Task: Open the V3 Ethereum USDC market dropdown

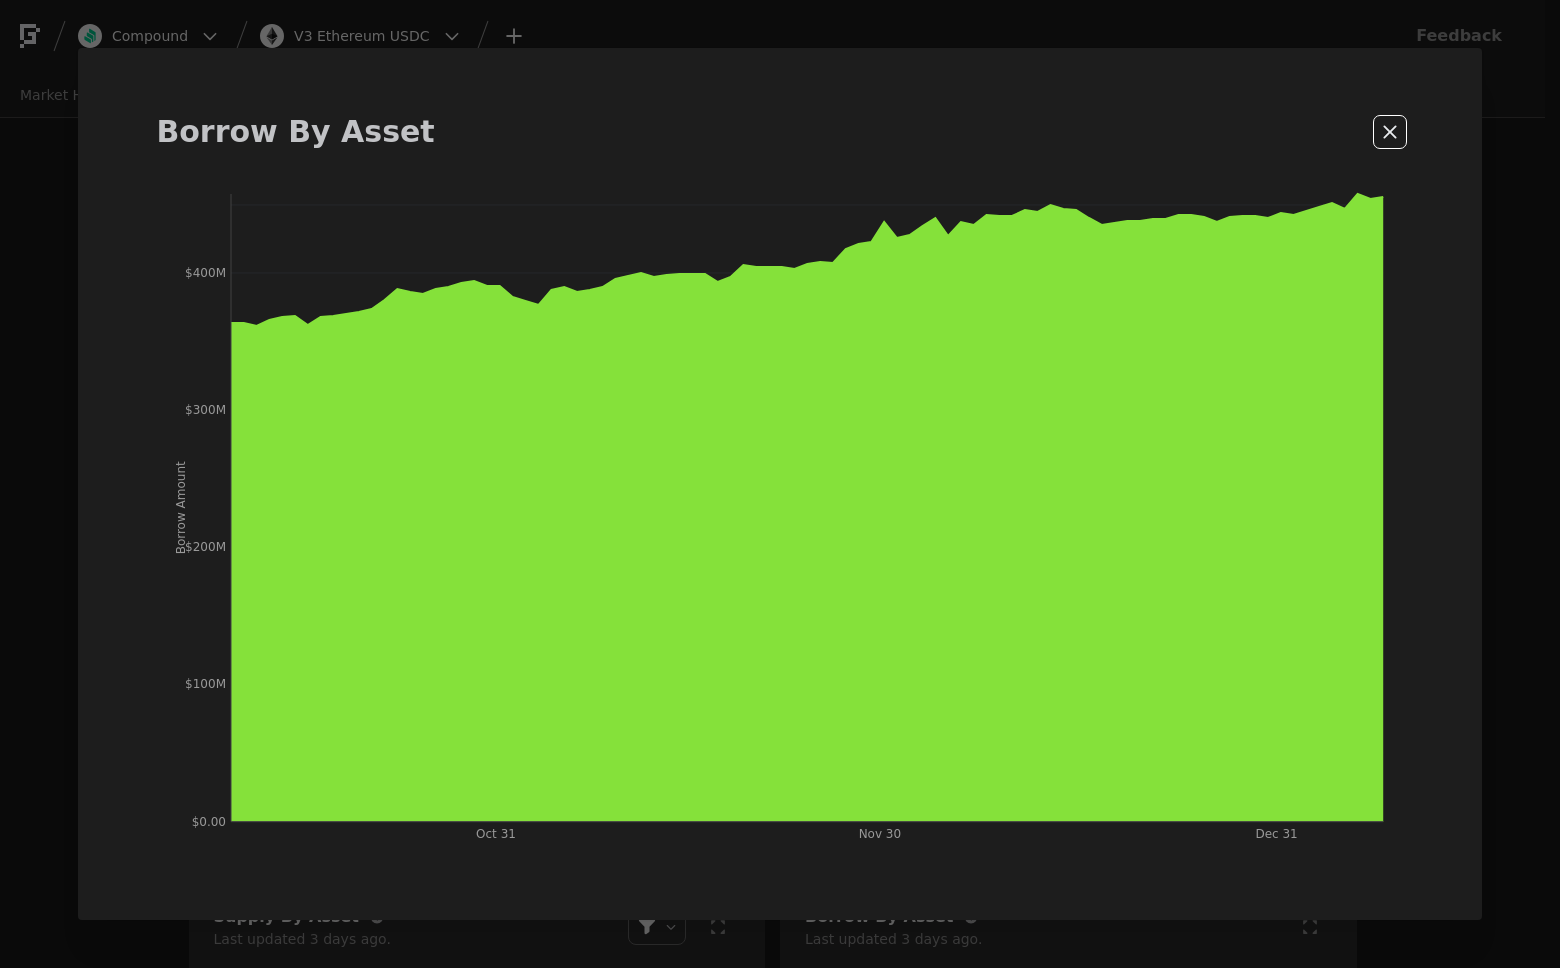Action: (x=360, y=36)
